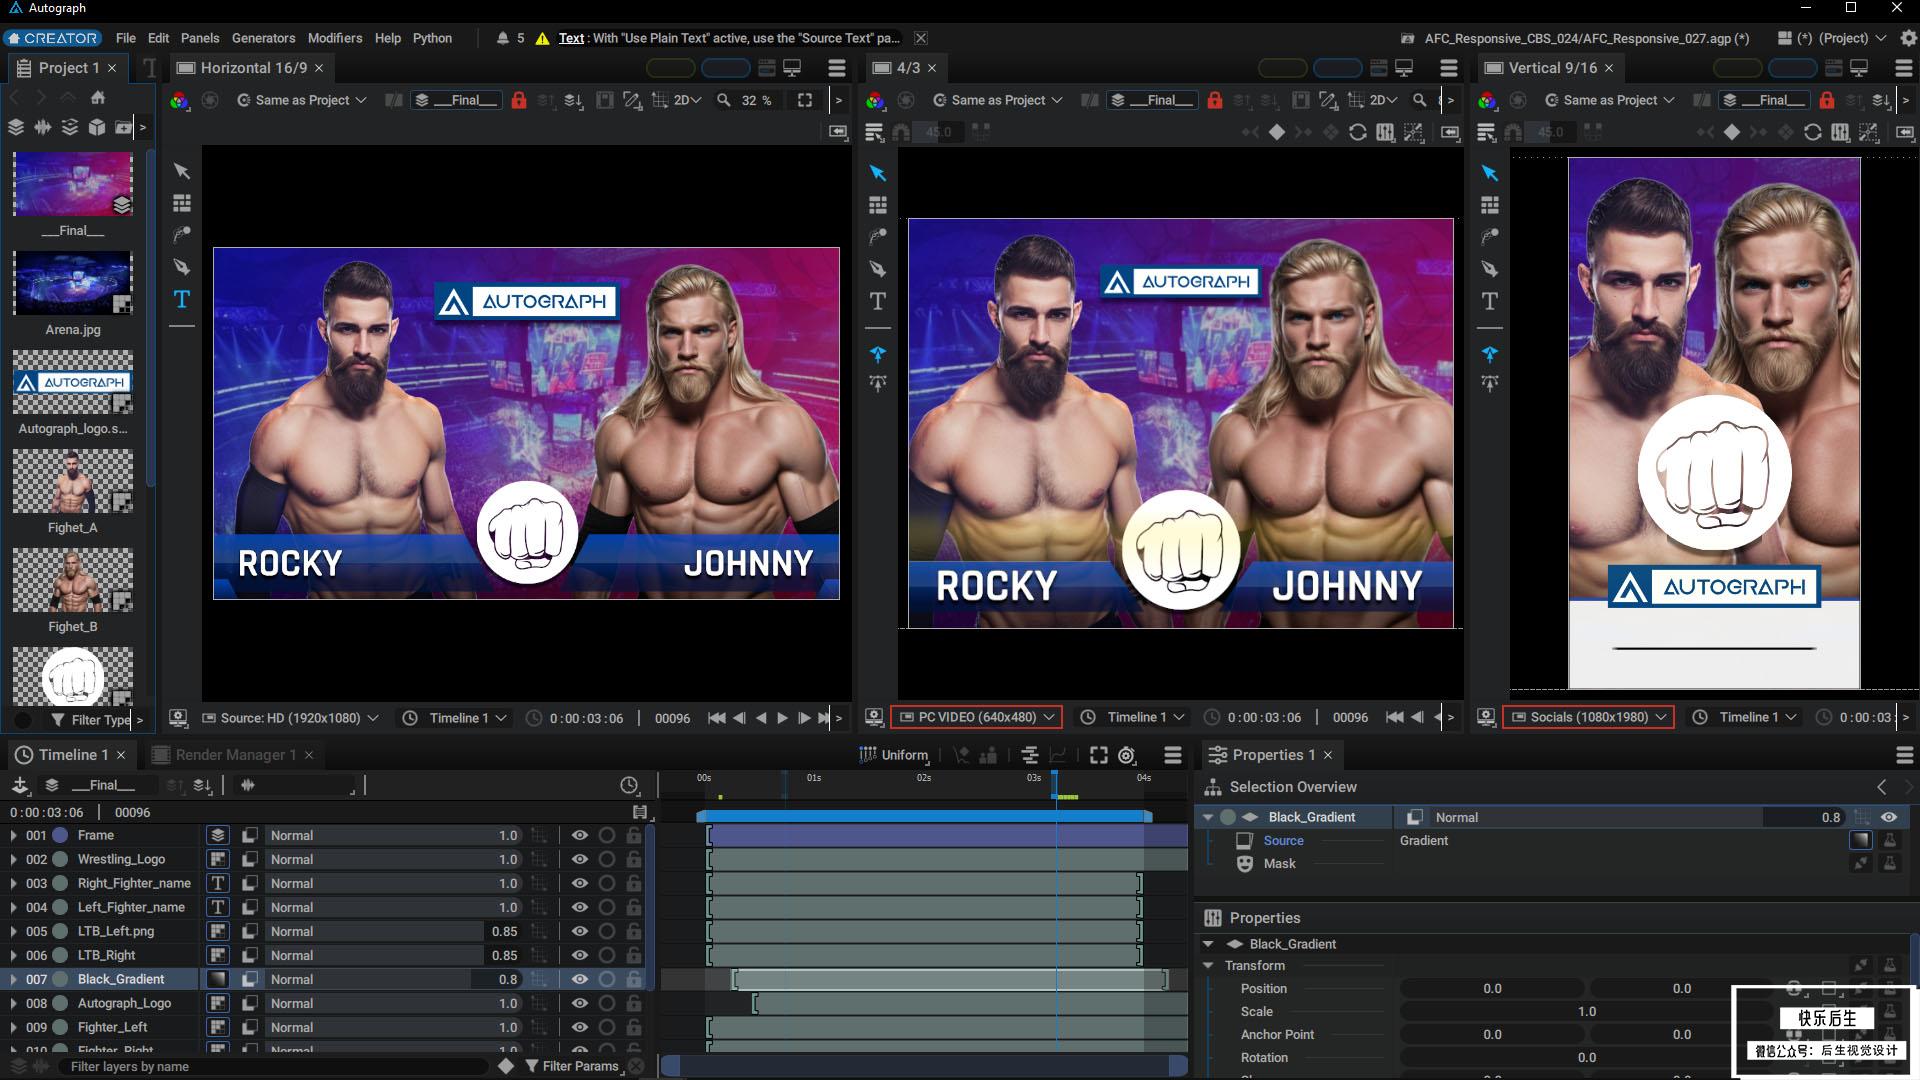Expand the Frame layer in timeline
The image size is (1920, 1080).
pos(13,835)
